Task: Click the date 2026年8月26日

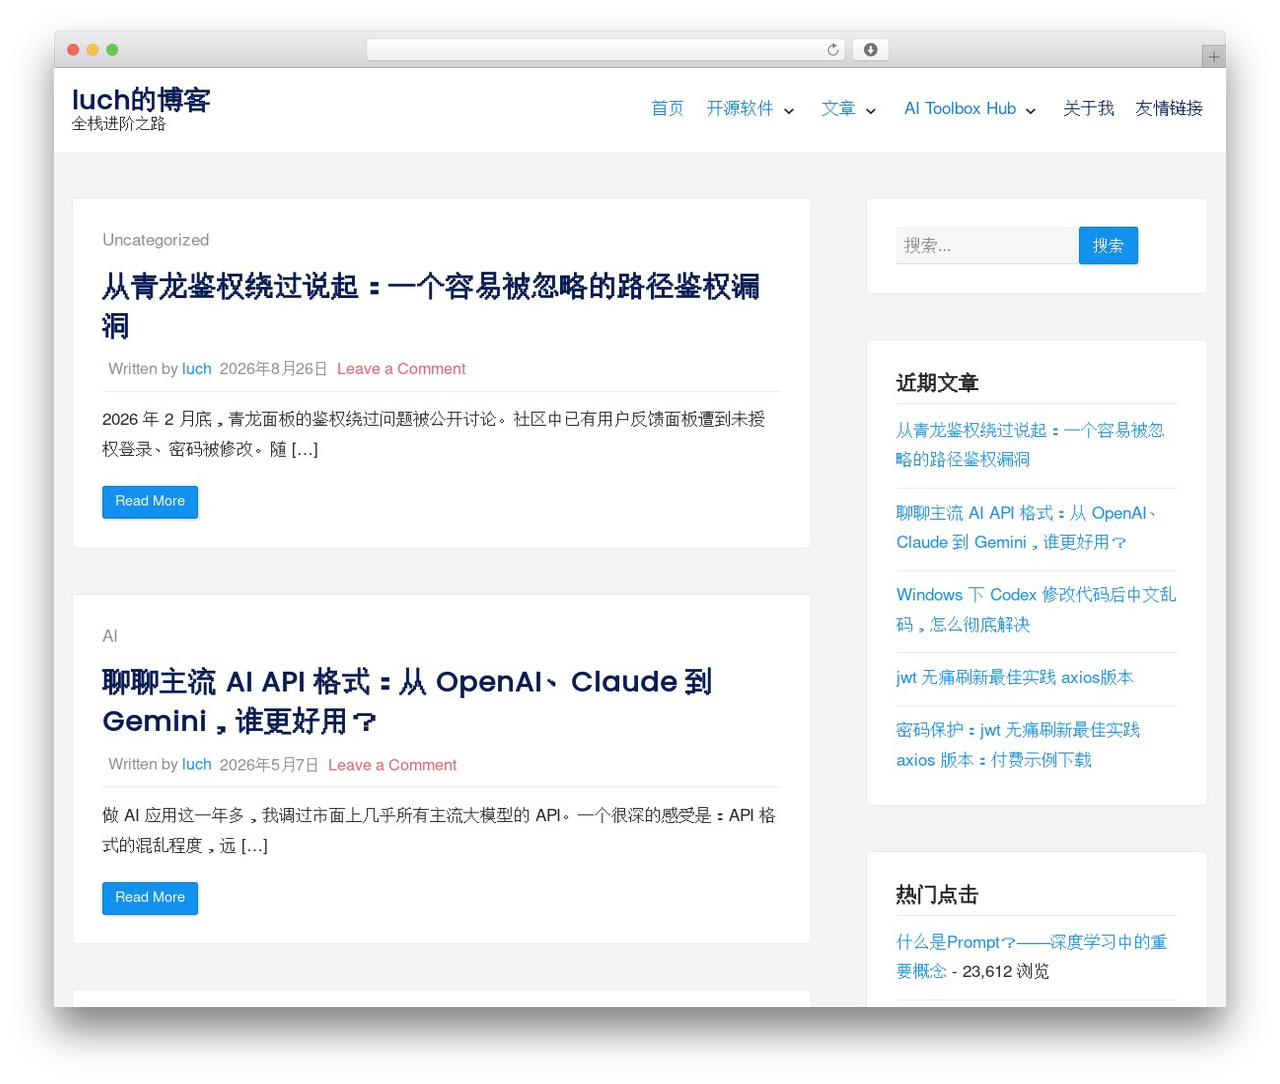Action: pyautogui.click(x=273, y=369)
